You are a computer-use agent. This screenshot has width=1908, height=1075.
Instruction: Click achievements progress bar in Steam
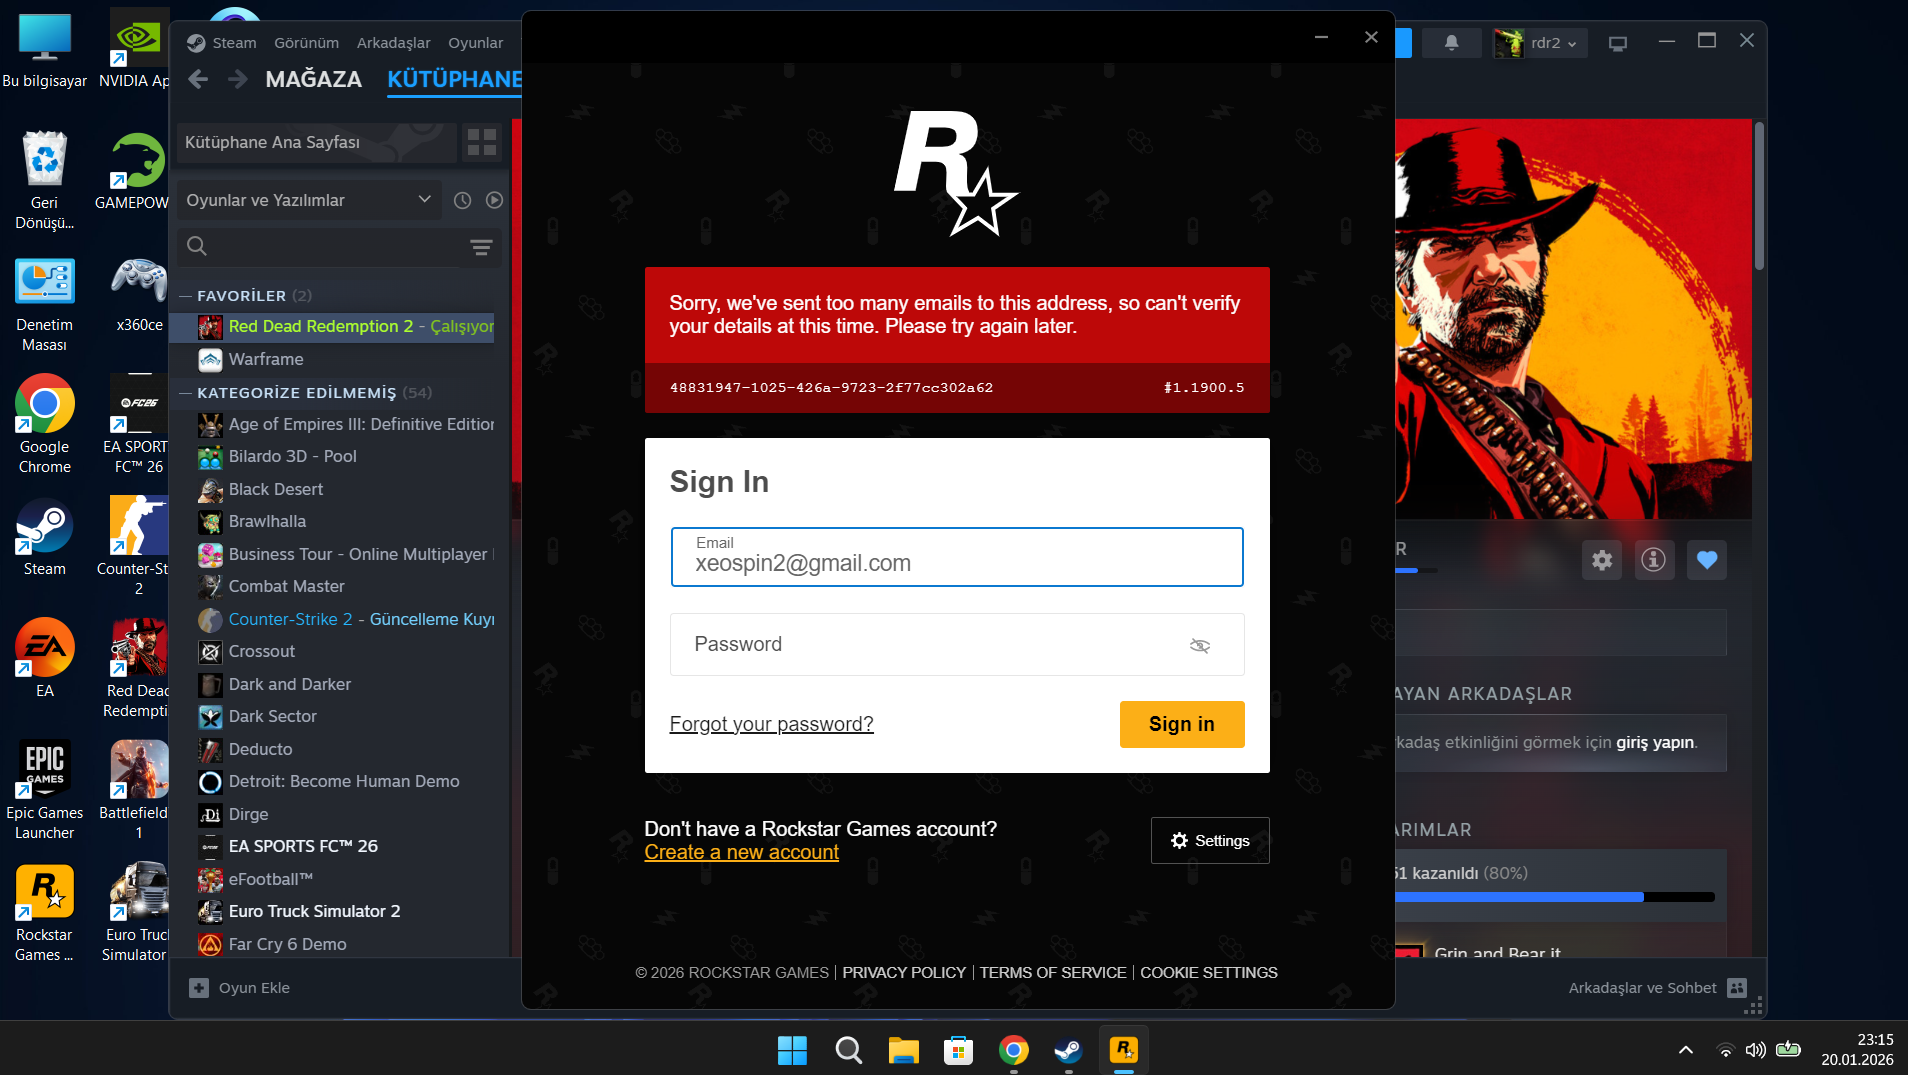pyautogui.click(x=1555, y=897)
